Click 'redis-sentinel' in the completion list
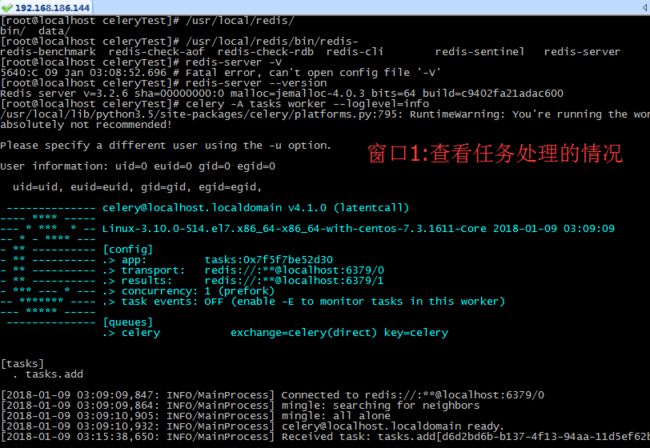Viewport: 650px width, 448px height. click(480, 52)
